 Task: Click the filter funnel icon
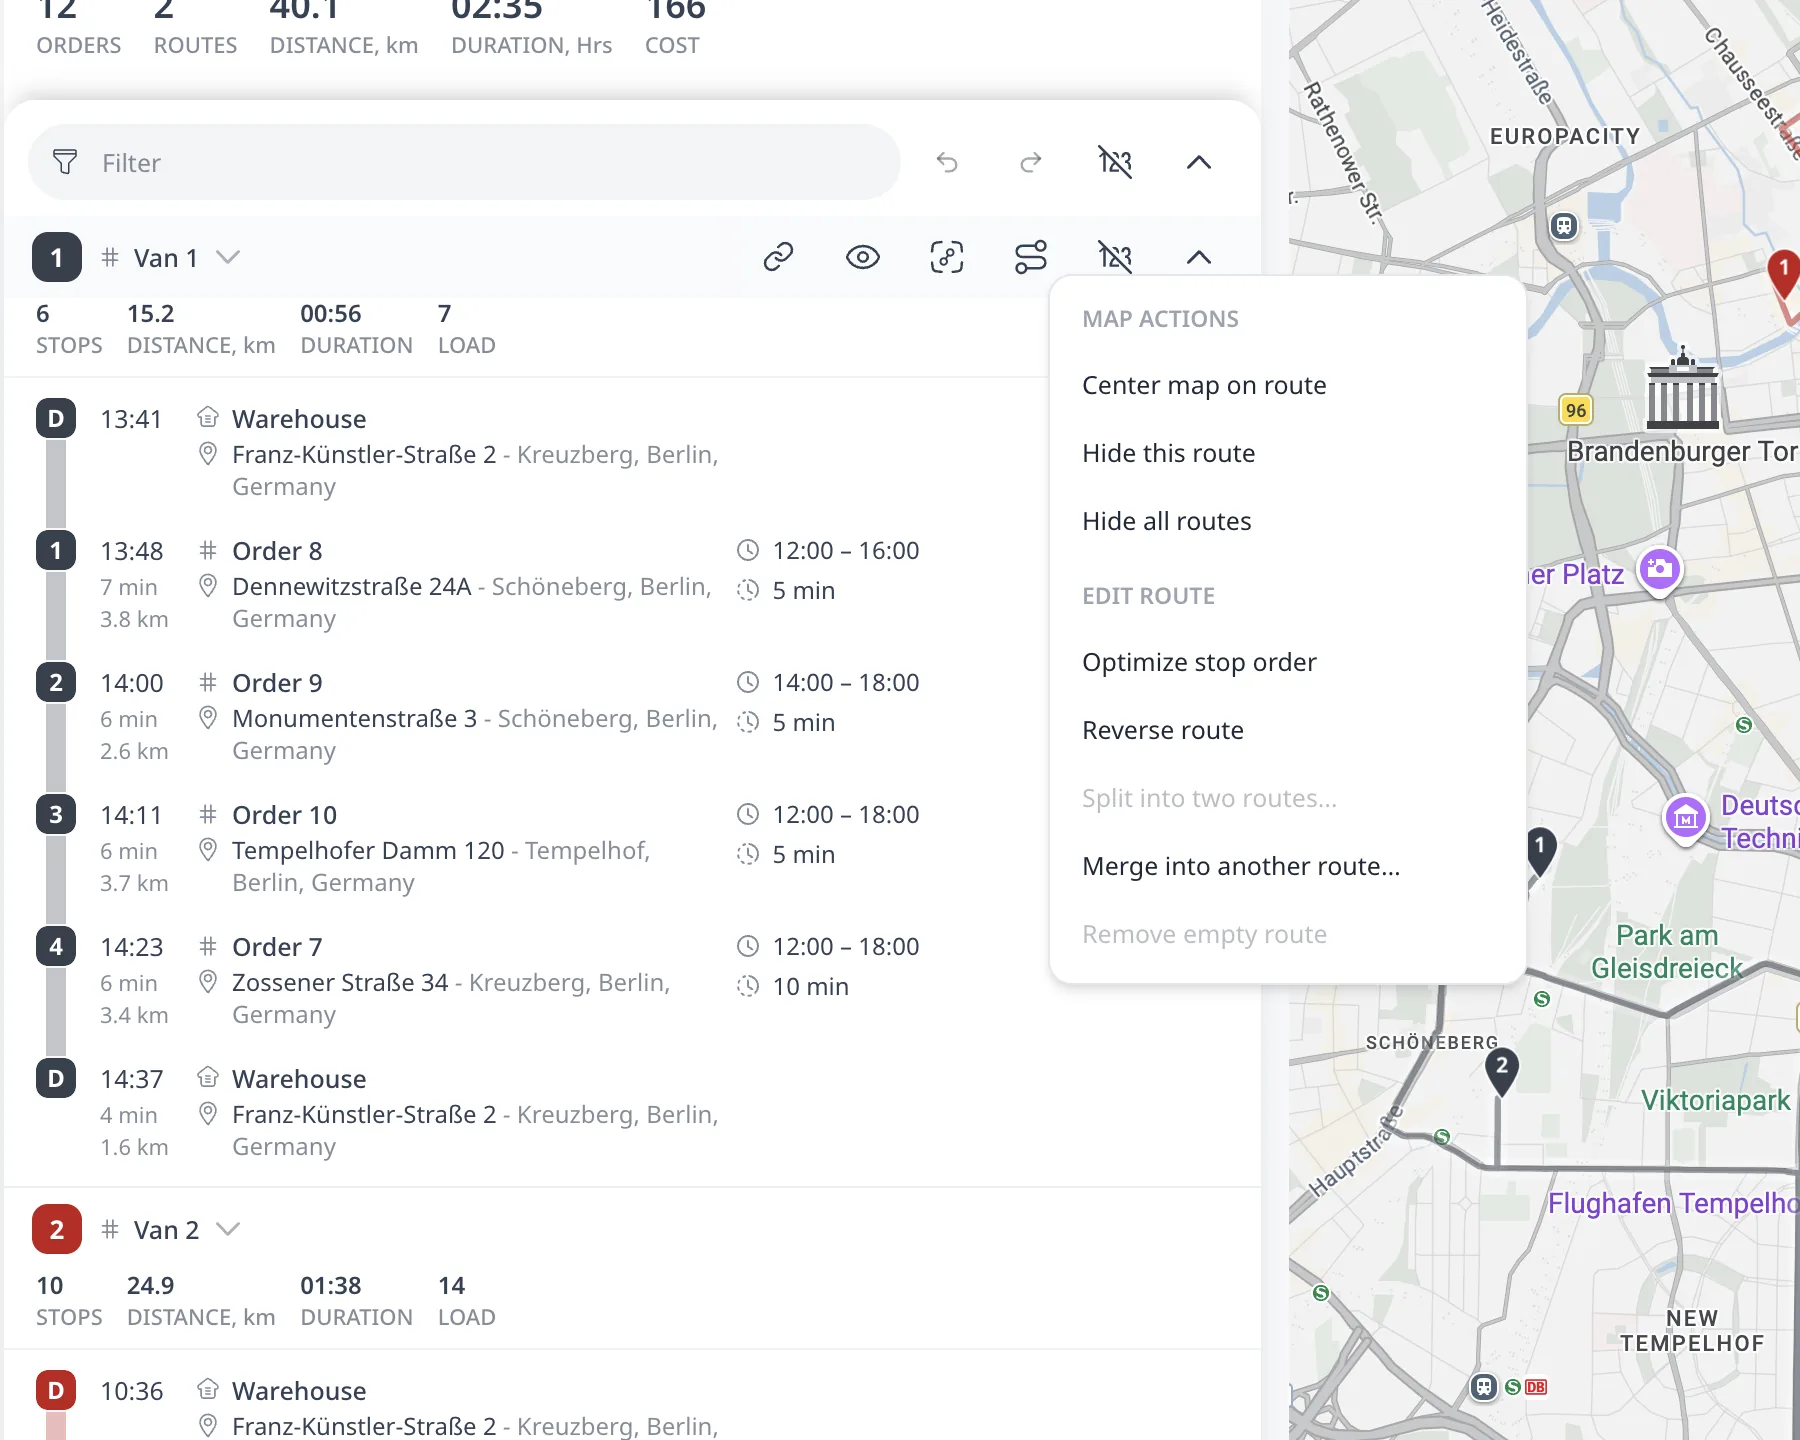[x=65, y=162]
